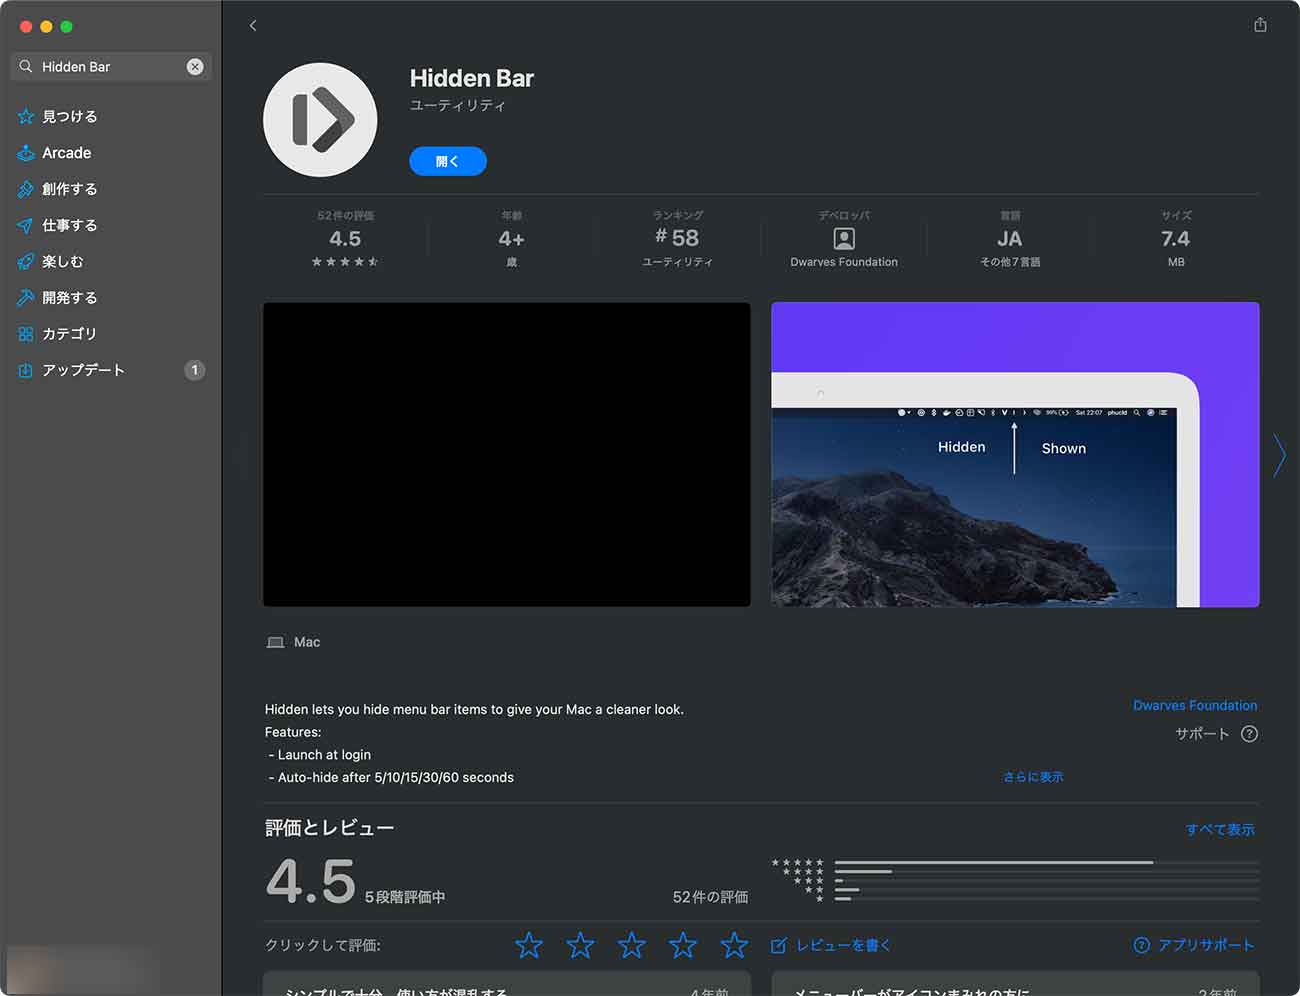Image resolution: width=1300 pixels, height=996 pixels.
Task: Click the Mac laptop platform icon
Action: 275,642
